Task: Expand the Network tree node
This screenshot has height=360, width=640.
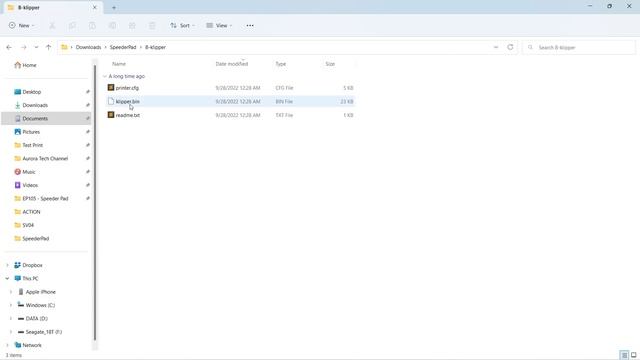Action: (x=7, y=345)
